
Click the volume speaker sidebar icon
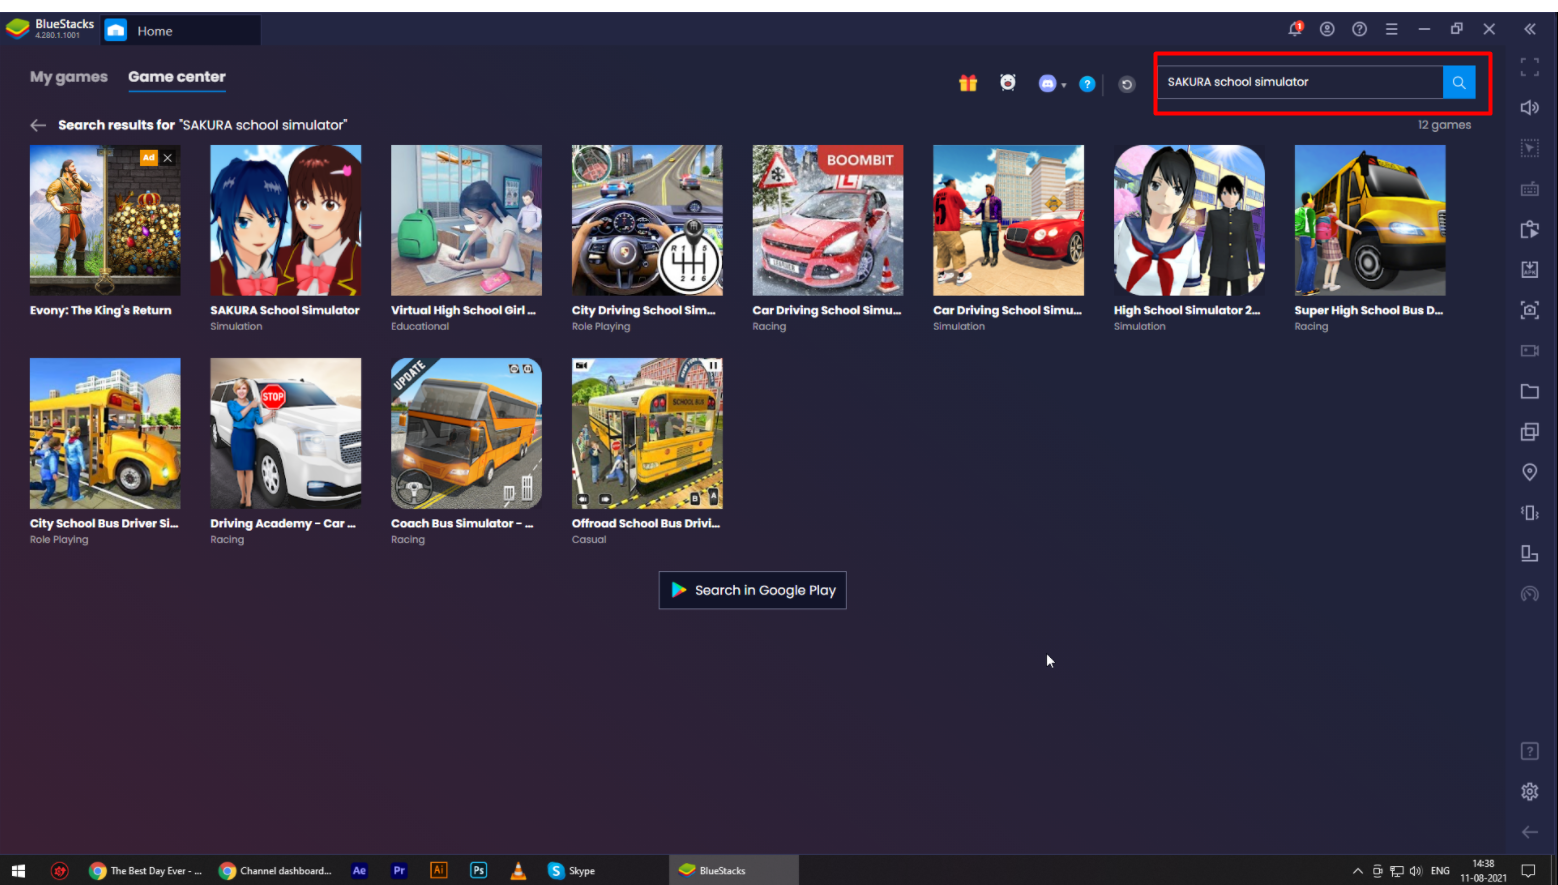pos(1529,107)
